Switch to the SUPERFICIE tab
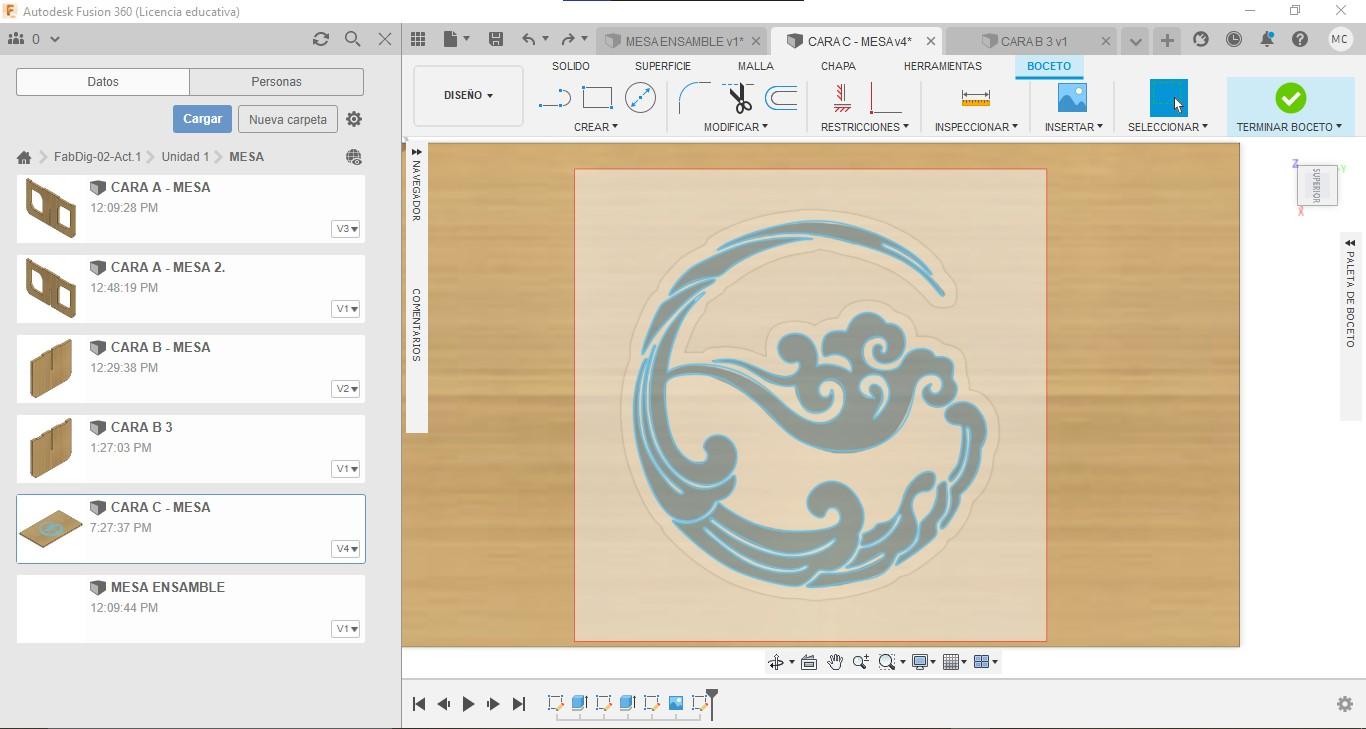The image size is (1366, 729). click(x=663, y=66)
